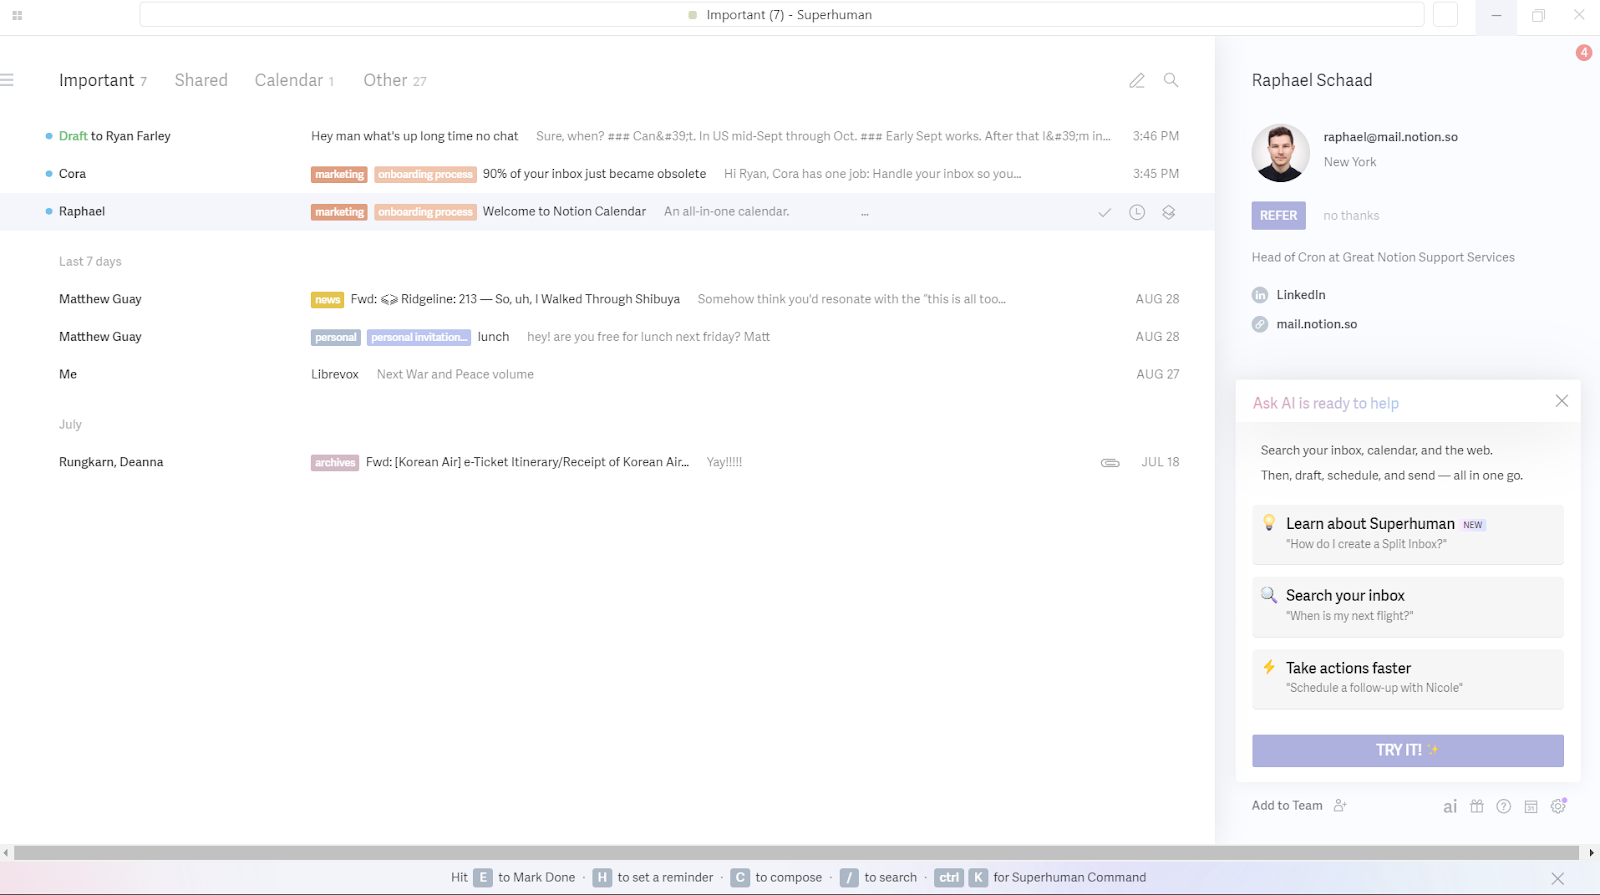Click the ai icon in the sidebar footer
1600x895 pixels.
(1450, 806)
